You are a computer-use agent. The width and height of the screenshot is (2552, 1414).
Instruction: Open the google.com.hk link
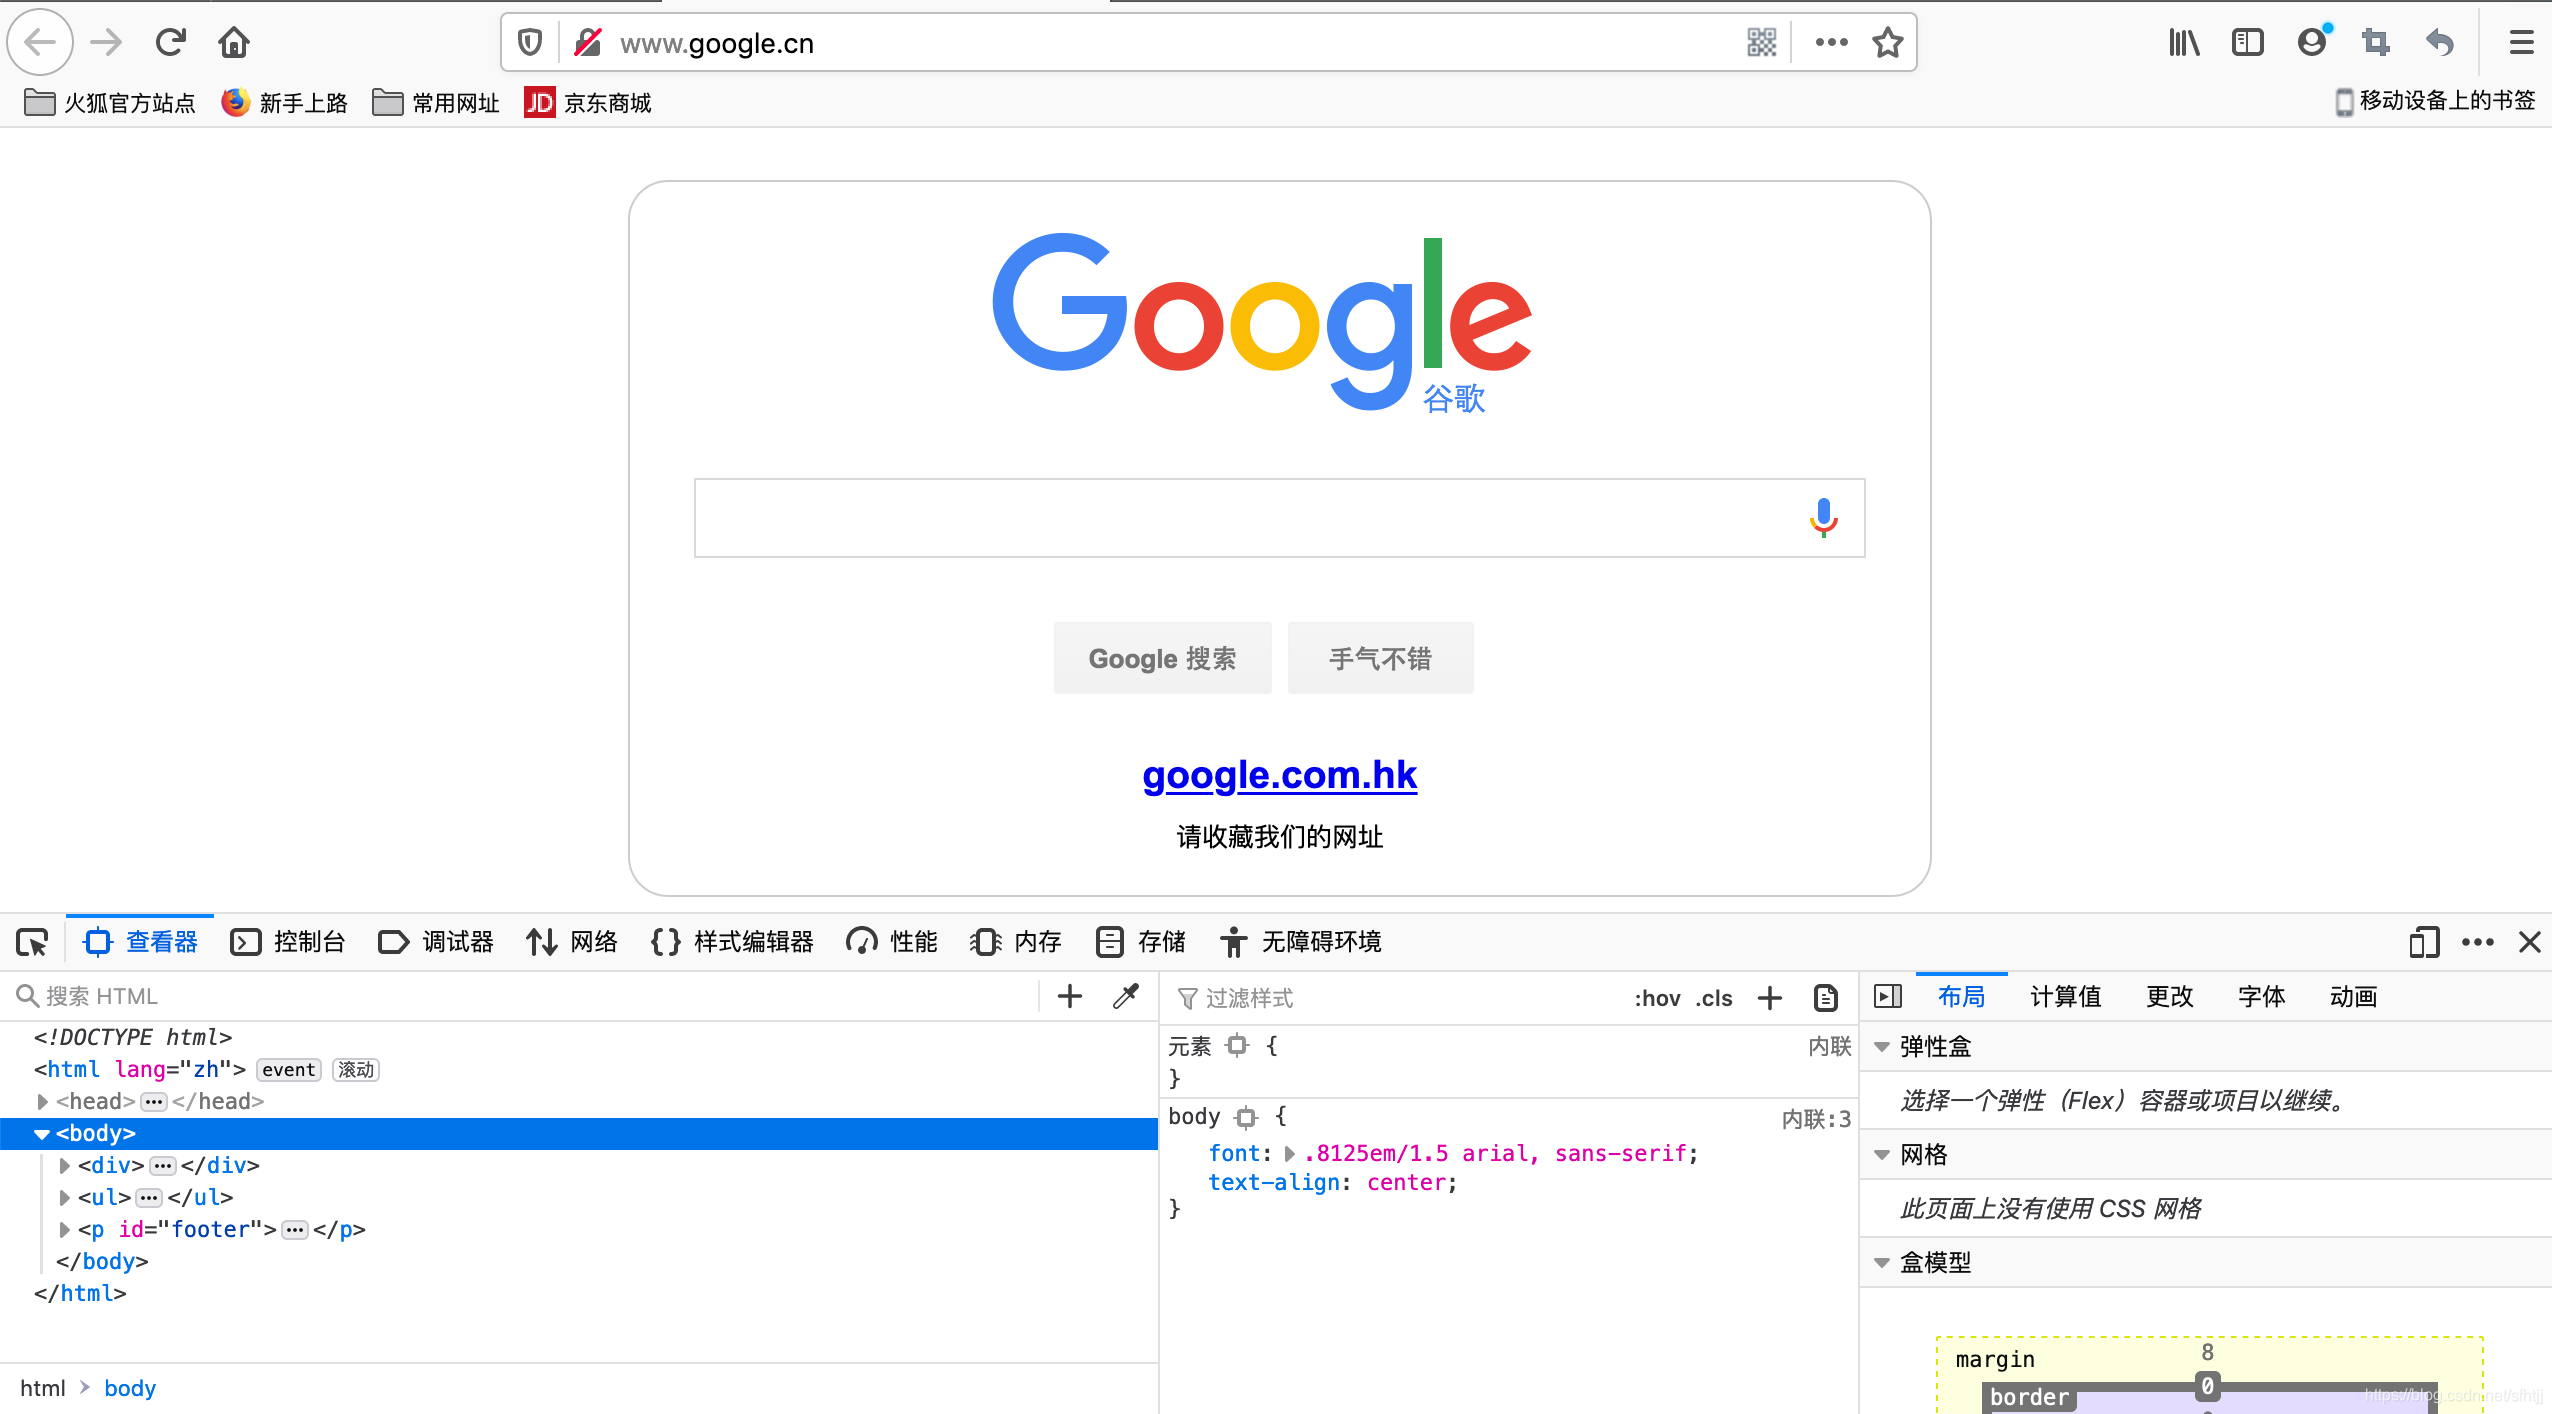coord(1279,775)
